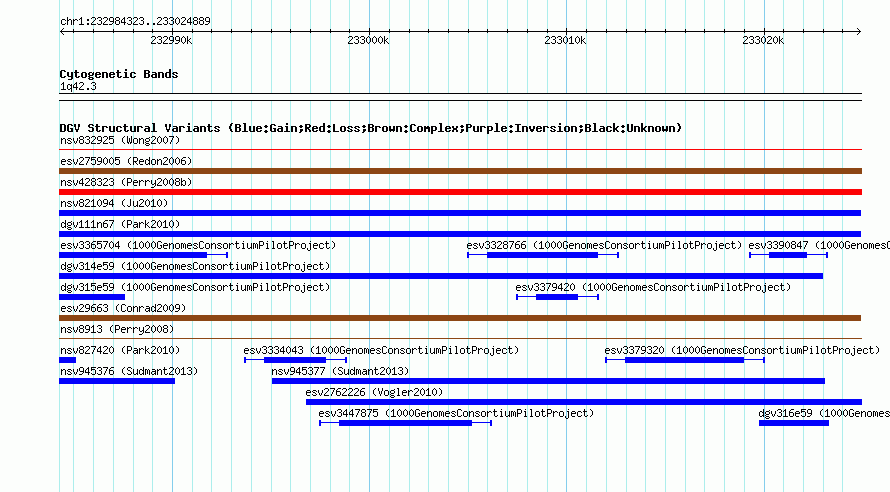Click the esv3379320 blue feature bar

(x=685, y=360)
